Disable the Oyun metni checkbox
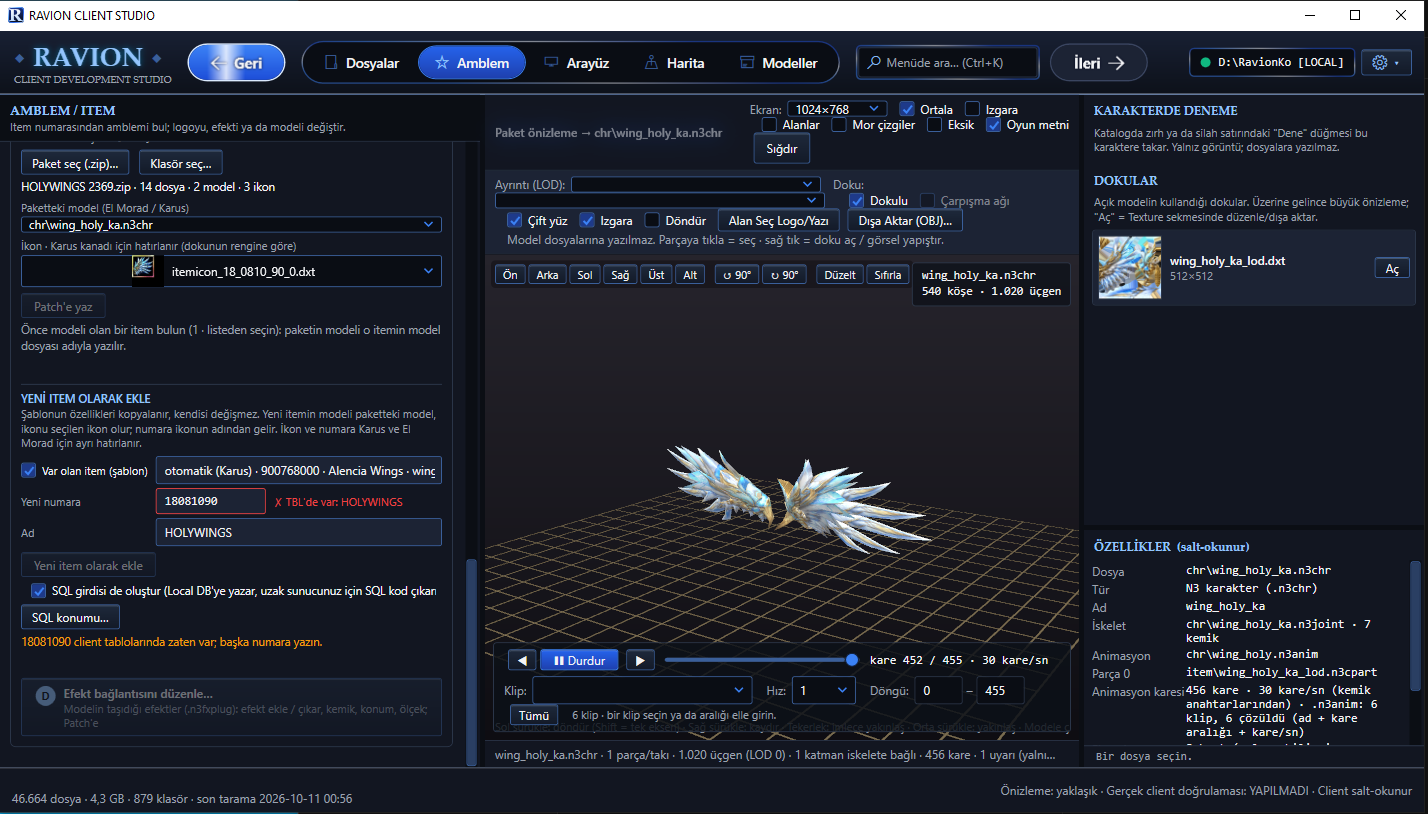The width and height of the screenshot is (1428, 814). click(x=993, y=125)
